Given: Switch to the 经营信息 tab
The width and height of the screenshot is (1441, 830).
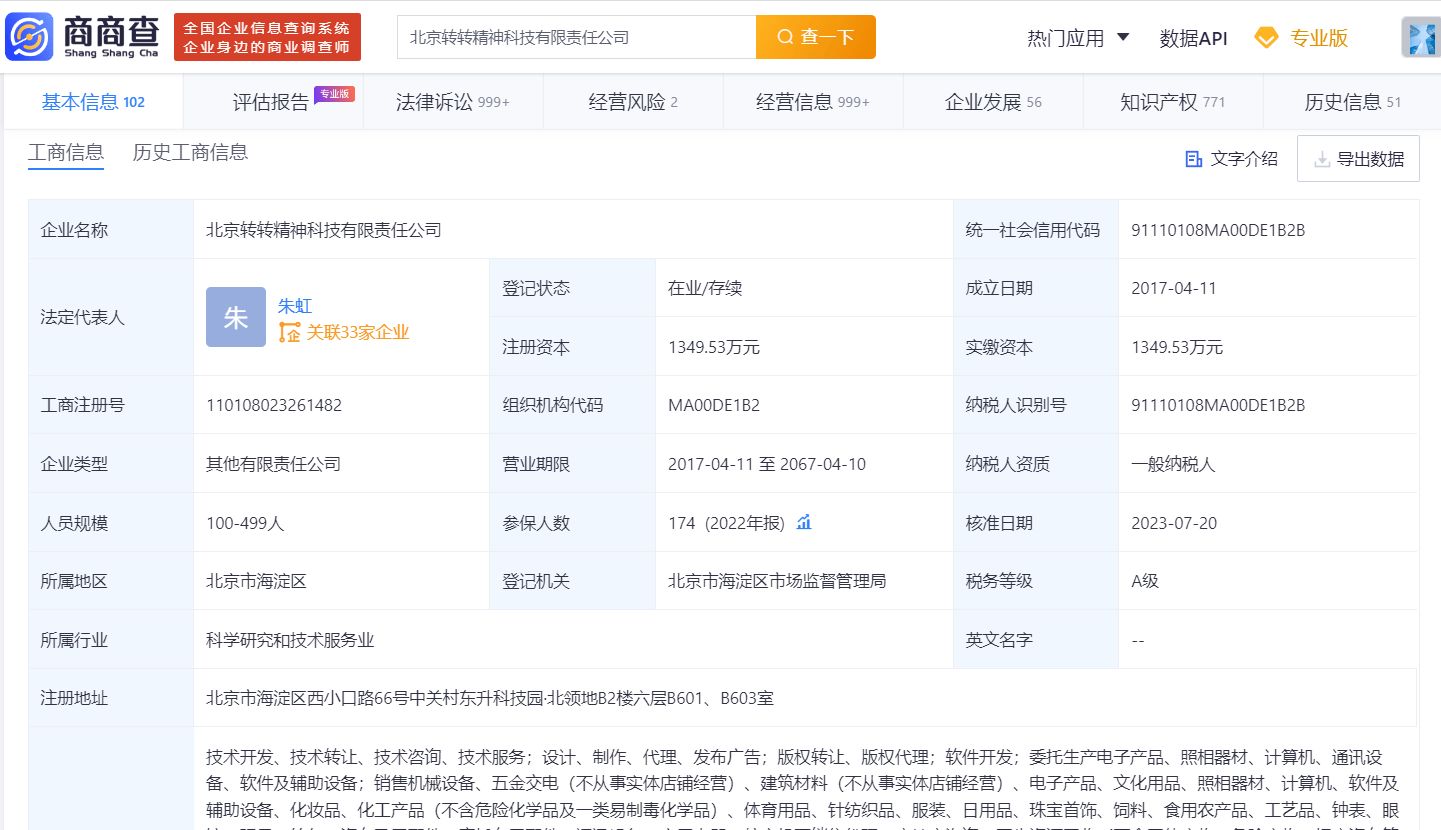Looking at the screenshot, I should coord(813,102).
